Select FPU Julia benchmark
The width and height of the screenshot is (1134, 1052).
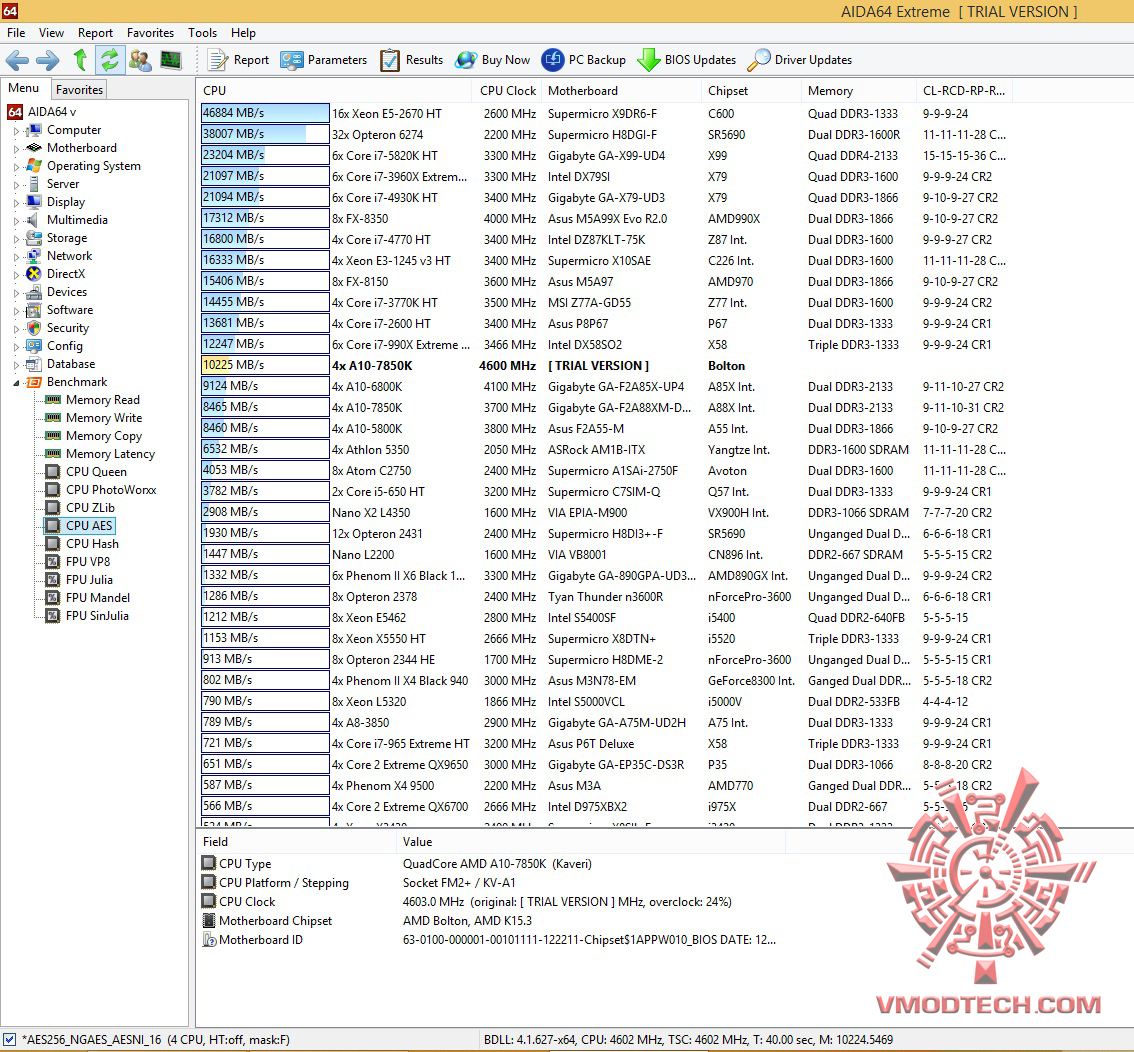[90, 580]
